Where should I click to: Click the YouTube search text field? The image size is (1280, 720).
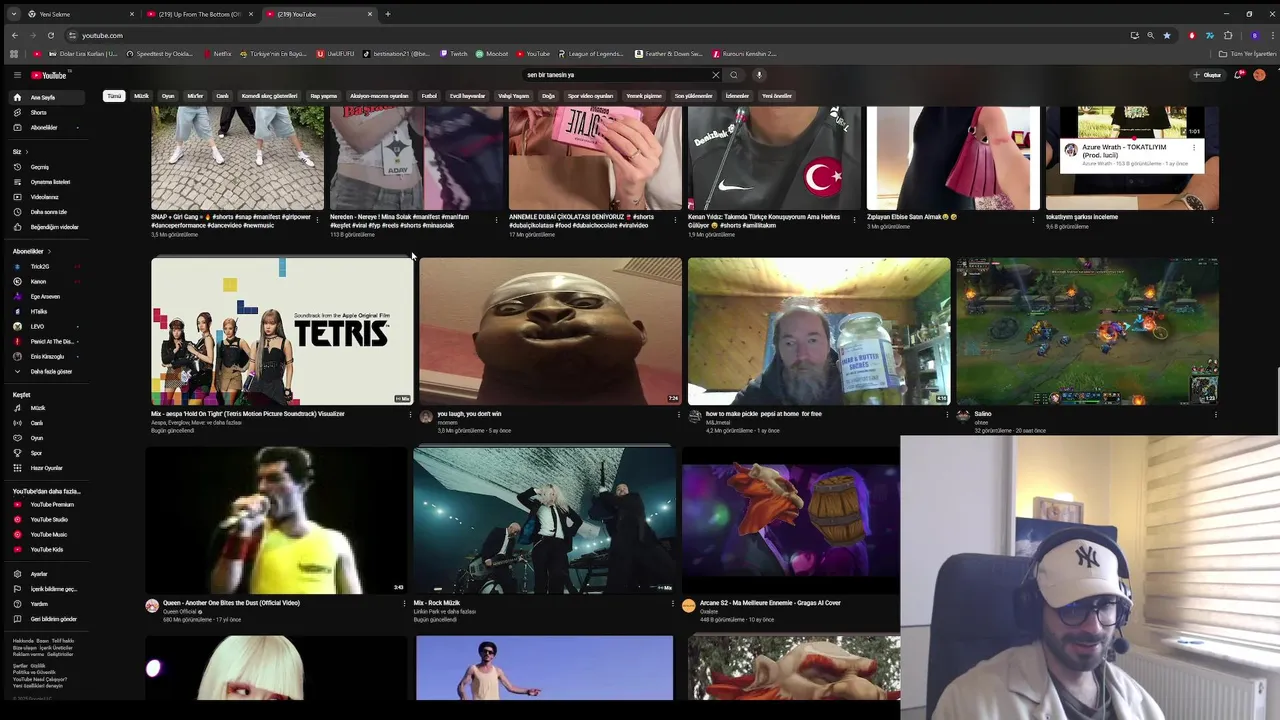click(x=615, y=75)
